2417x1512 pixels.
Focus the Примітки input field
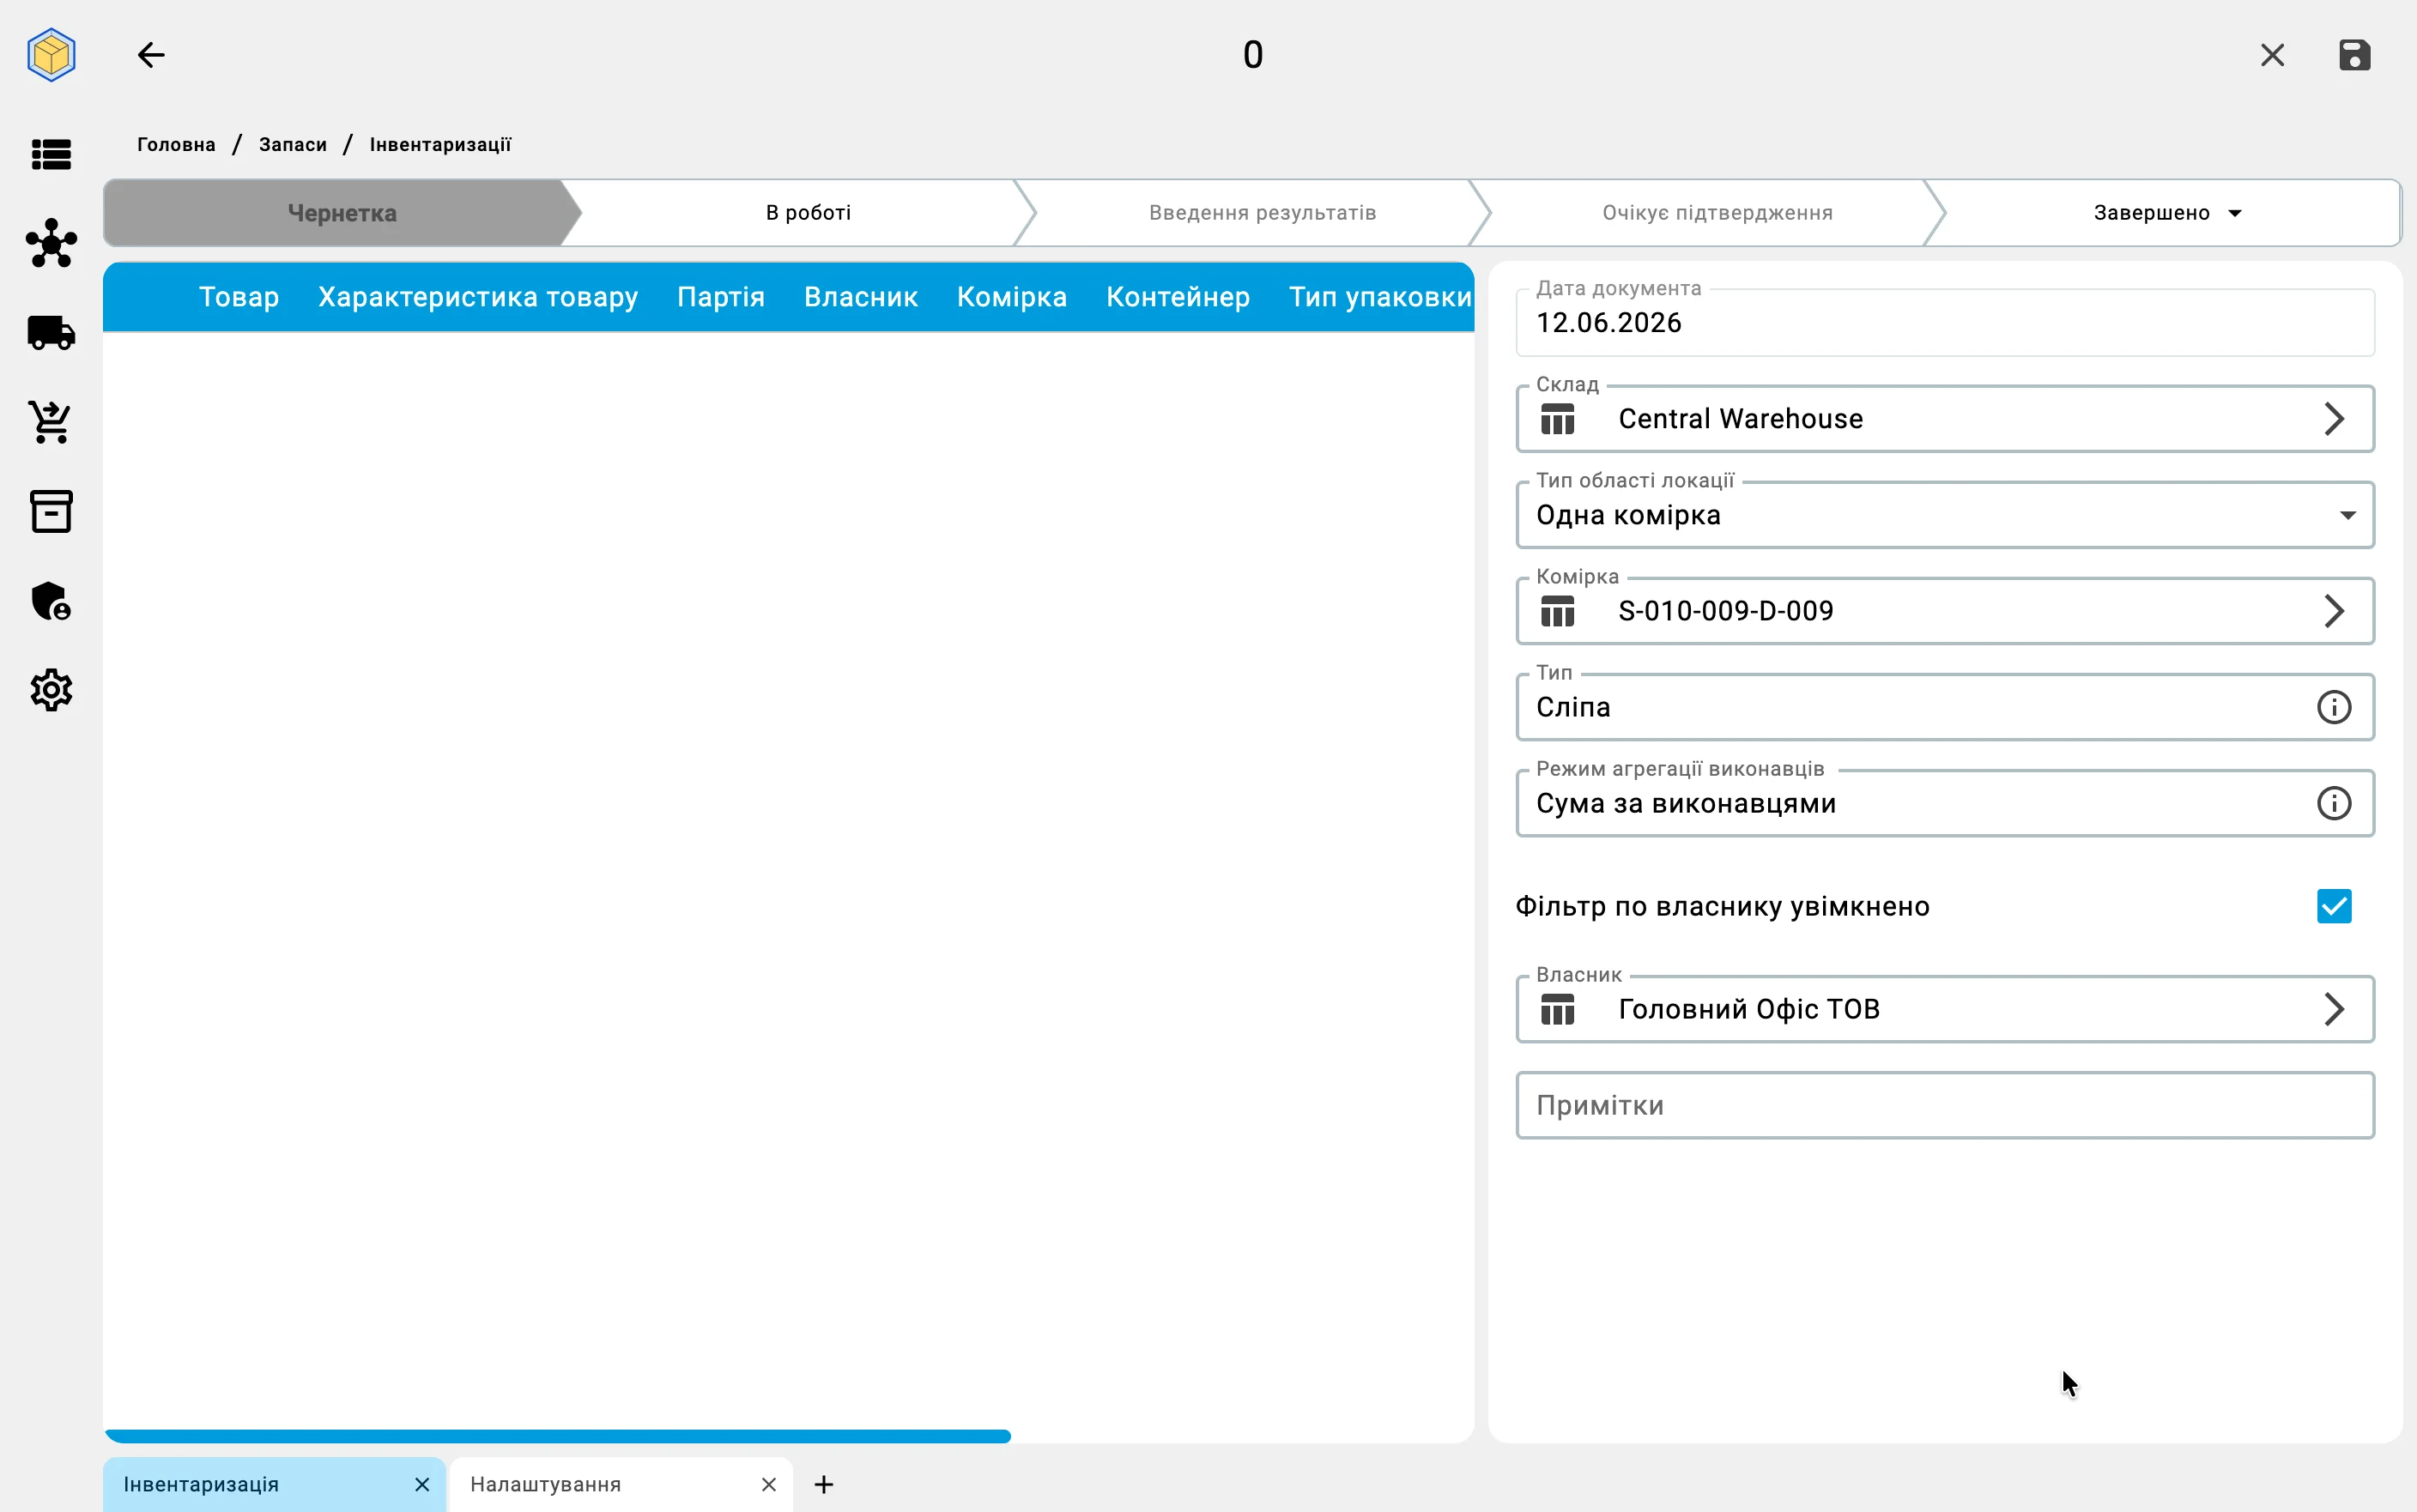click(x=1945, y=1105)
